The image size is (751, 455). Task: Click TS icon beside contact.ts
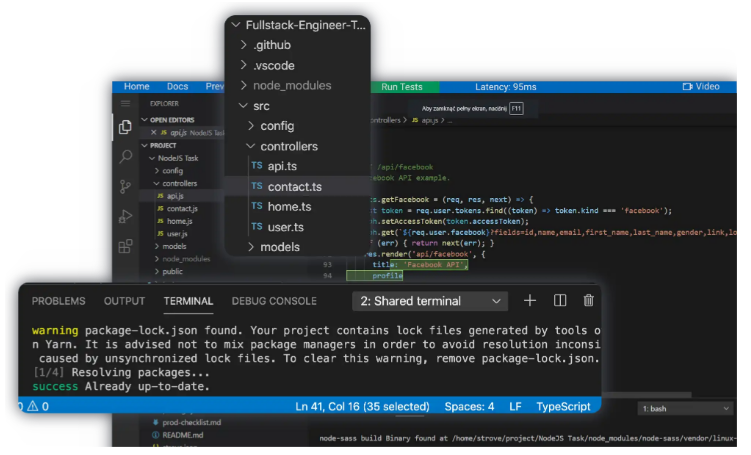[x=257, y=186]
